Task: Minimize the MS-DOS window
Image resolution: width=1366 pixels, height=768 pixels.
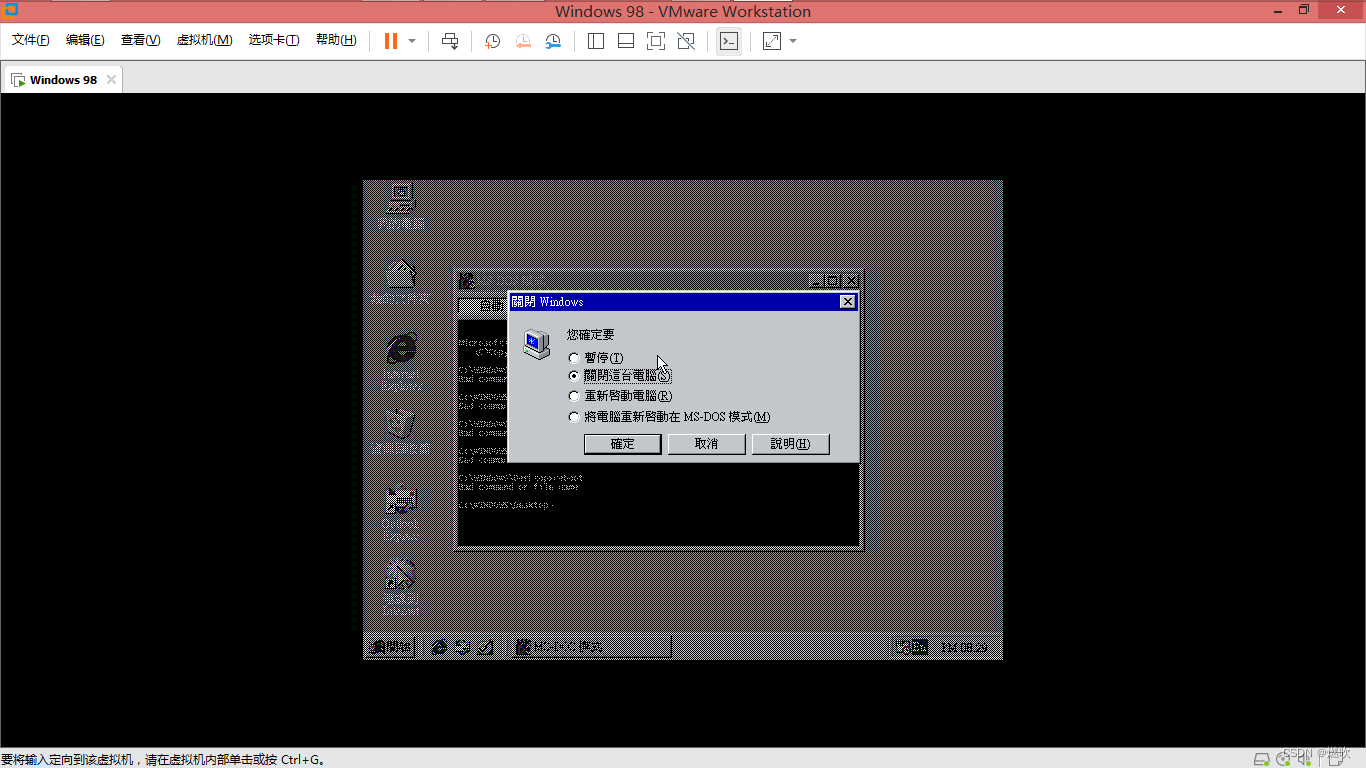Action: tap(815, 281)
